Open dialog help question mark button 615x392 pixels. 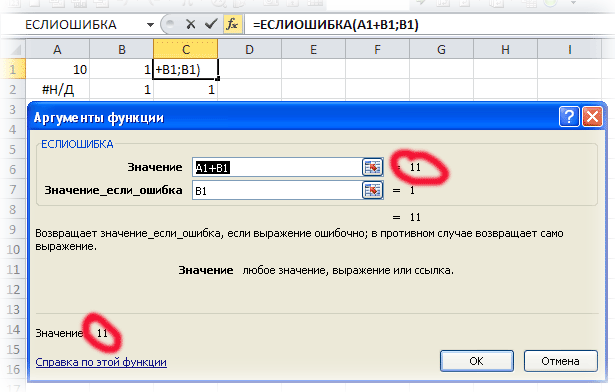click(x=569, y=117)
